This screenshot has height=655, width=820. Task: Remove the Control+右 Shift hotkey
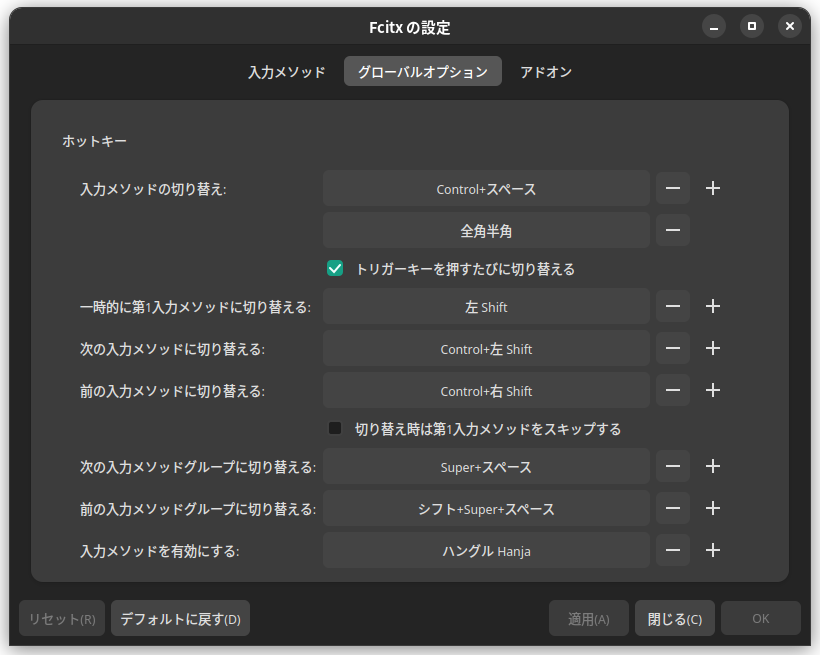click(673, 390)
